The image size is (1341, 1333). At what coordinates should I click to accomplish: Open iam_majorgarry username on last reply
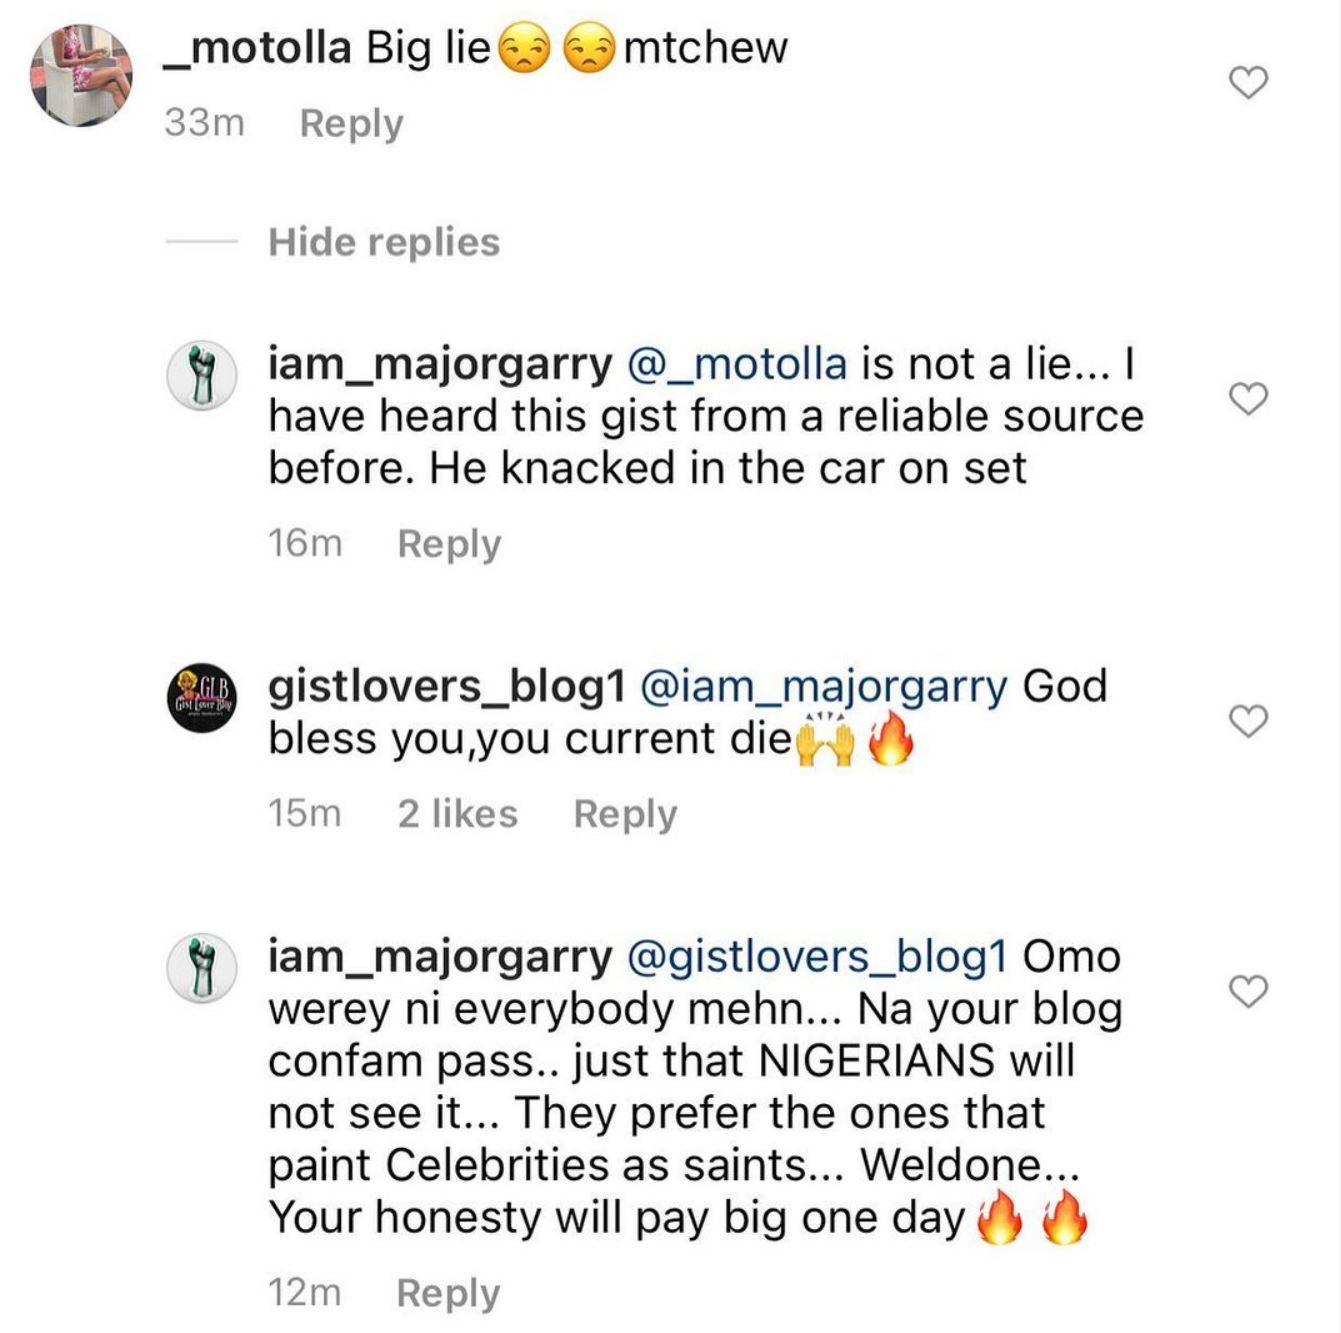[x=440, y=957]
